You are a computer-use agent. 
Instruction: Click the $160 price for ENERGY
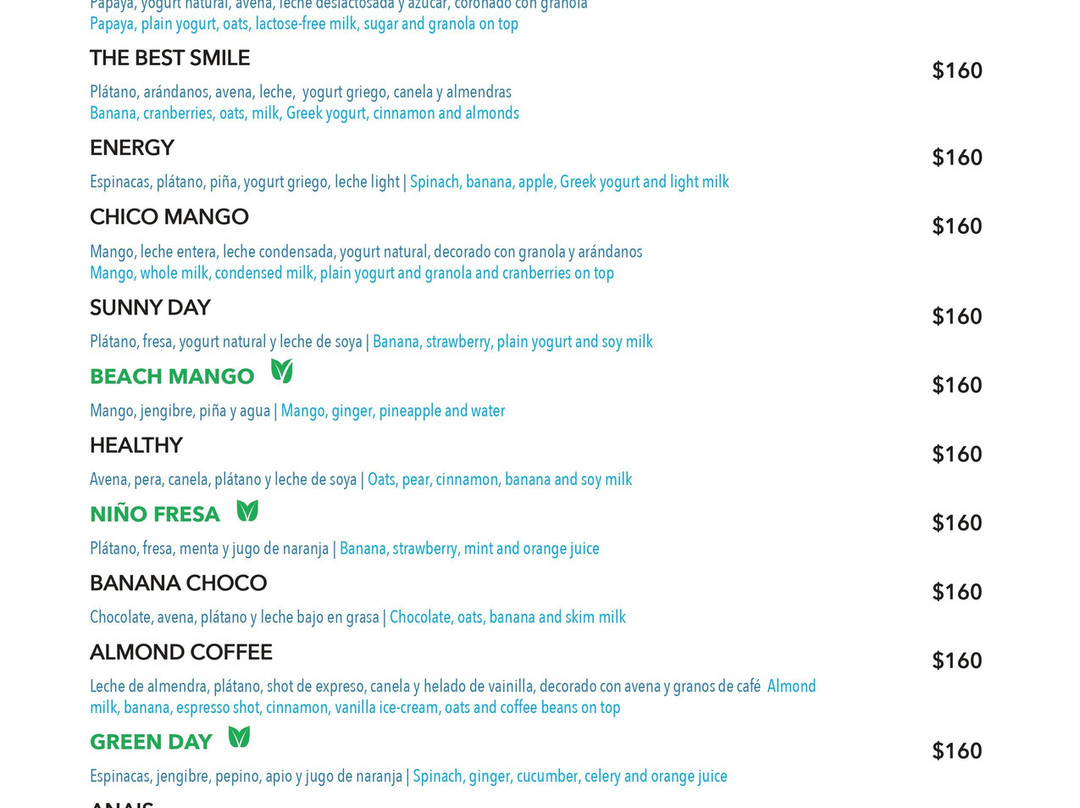pos(957,157)
